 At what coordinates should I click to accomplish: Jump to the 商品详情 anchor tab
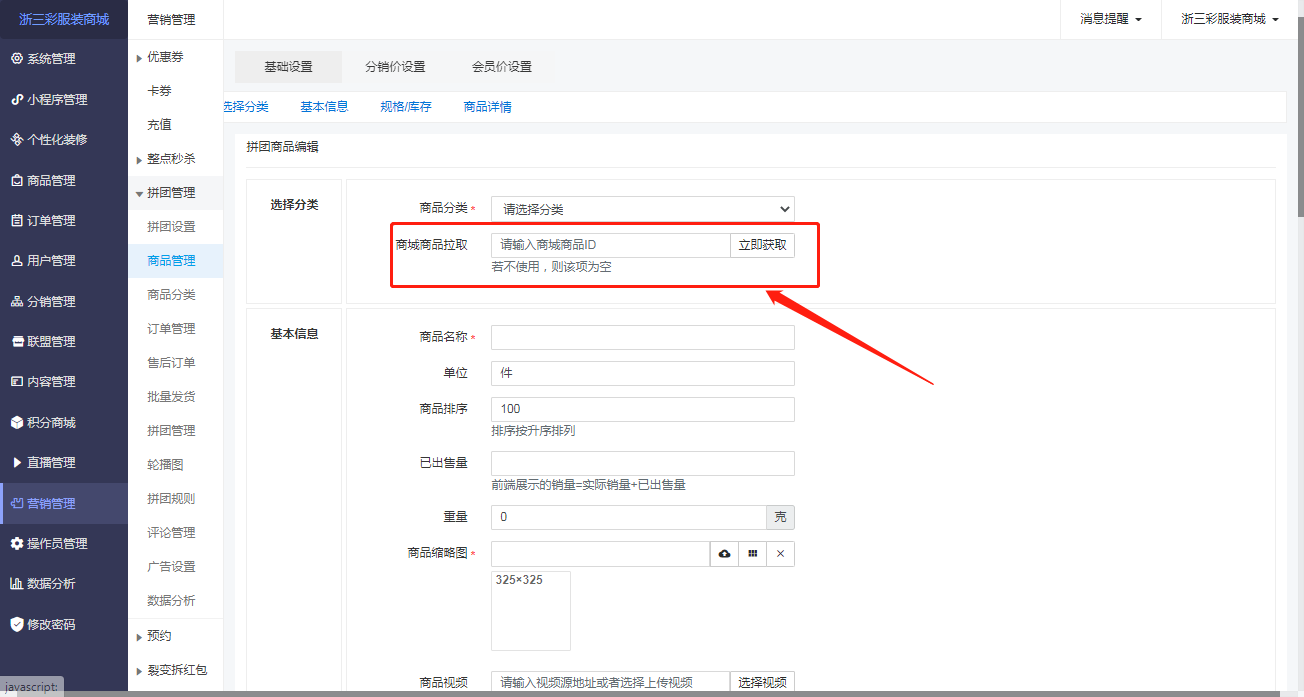[x=488, y=107]
